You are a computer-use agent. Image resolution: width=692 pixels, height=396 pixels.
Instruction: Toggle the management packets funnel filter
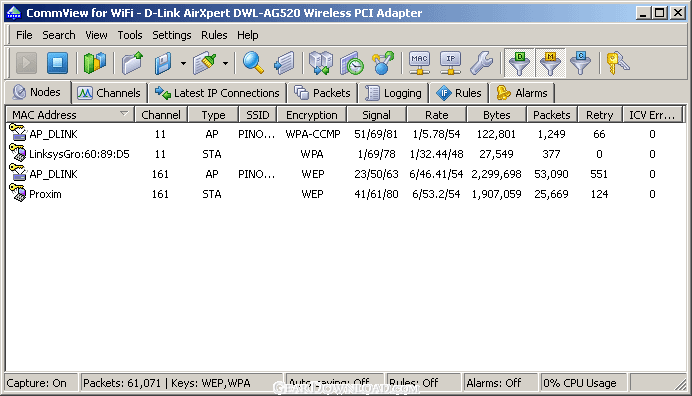[x=550, y=63]
